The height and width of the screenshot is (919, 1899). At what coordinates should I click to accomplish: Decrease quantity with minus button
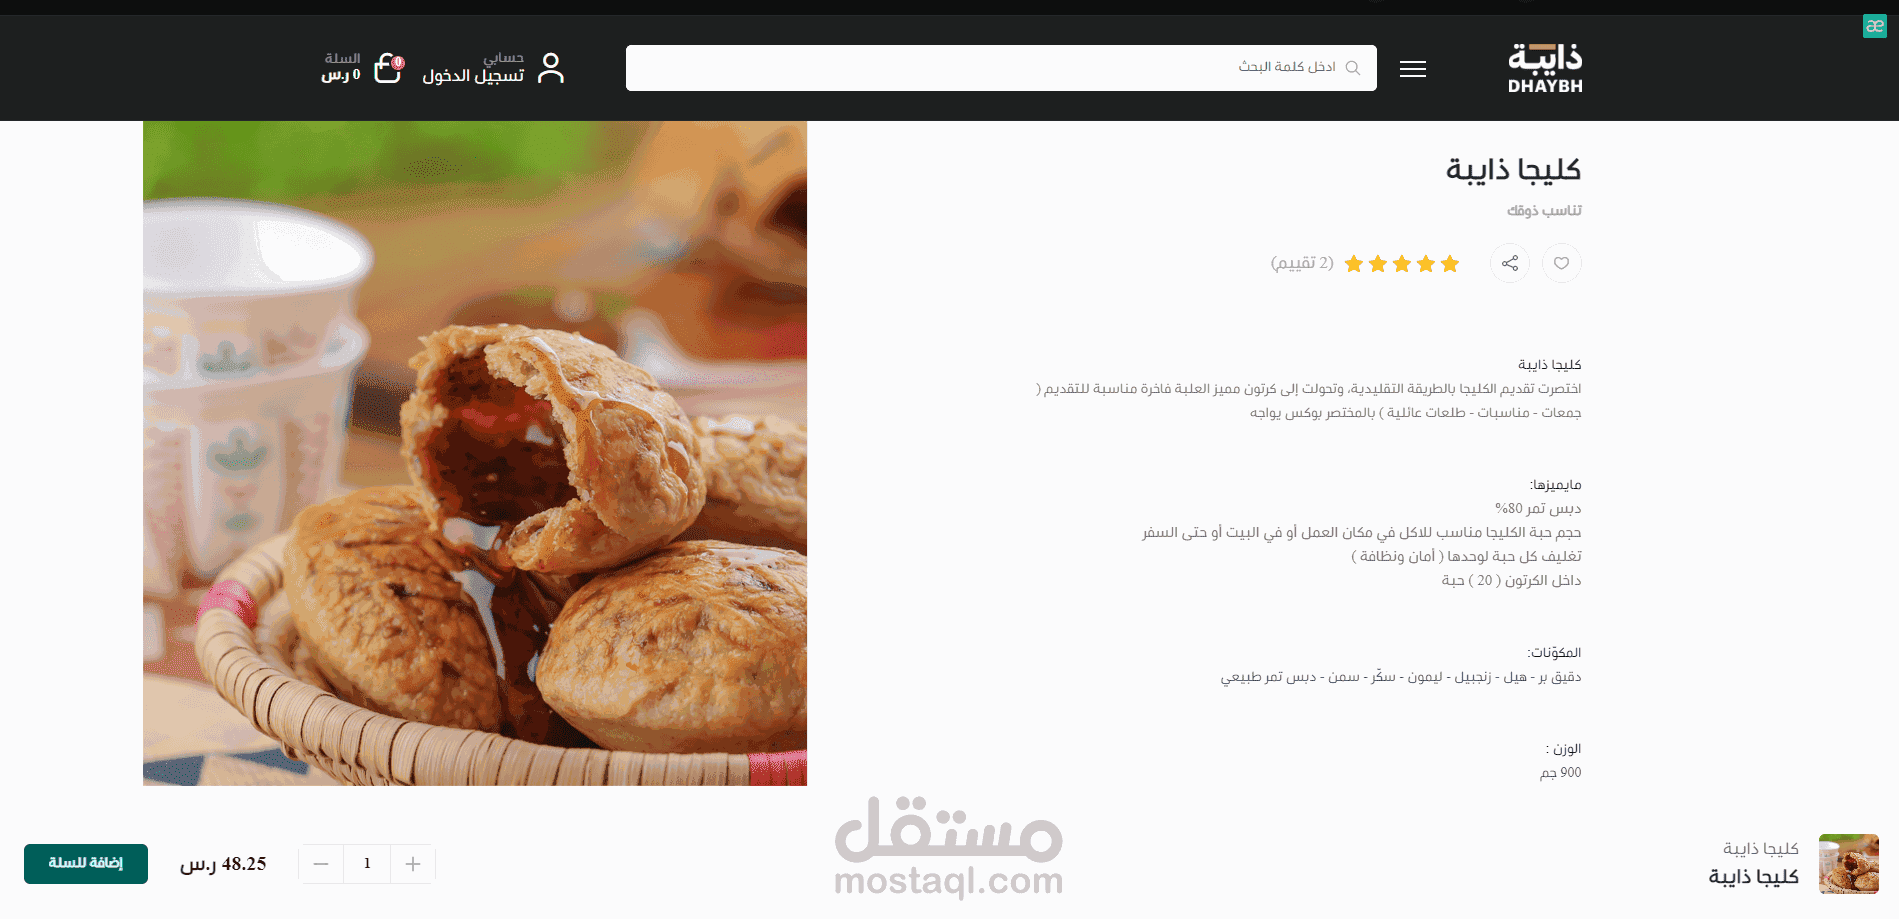[321, 864]
